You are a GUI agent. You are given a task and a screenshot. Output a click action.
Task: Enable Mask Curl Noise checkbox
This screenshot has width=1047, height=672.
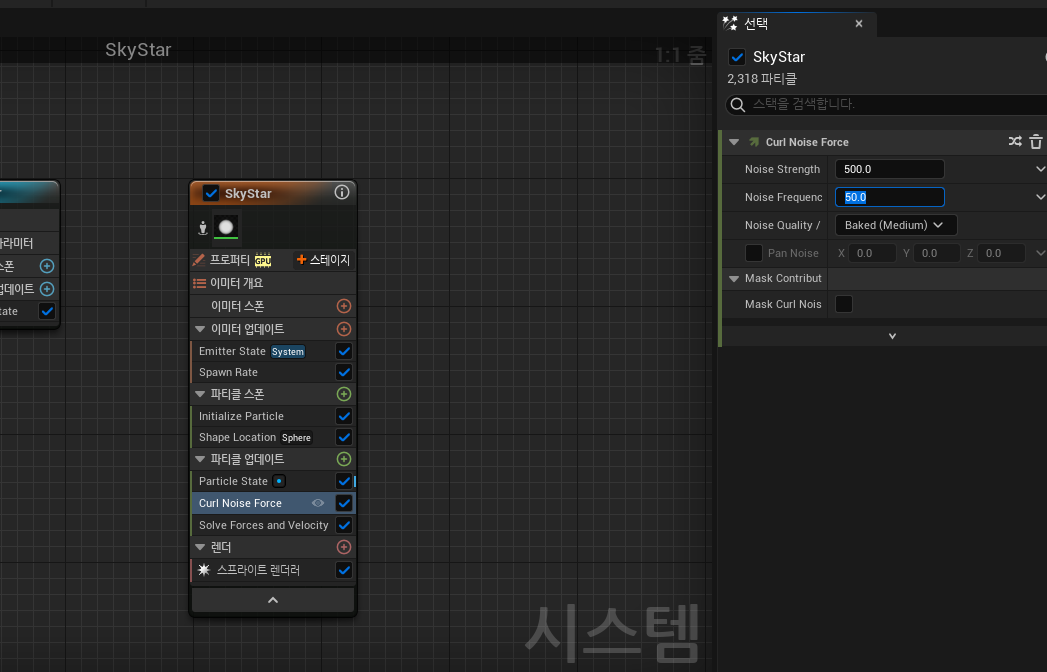pyautogui.click(x=844, y=304)
